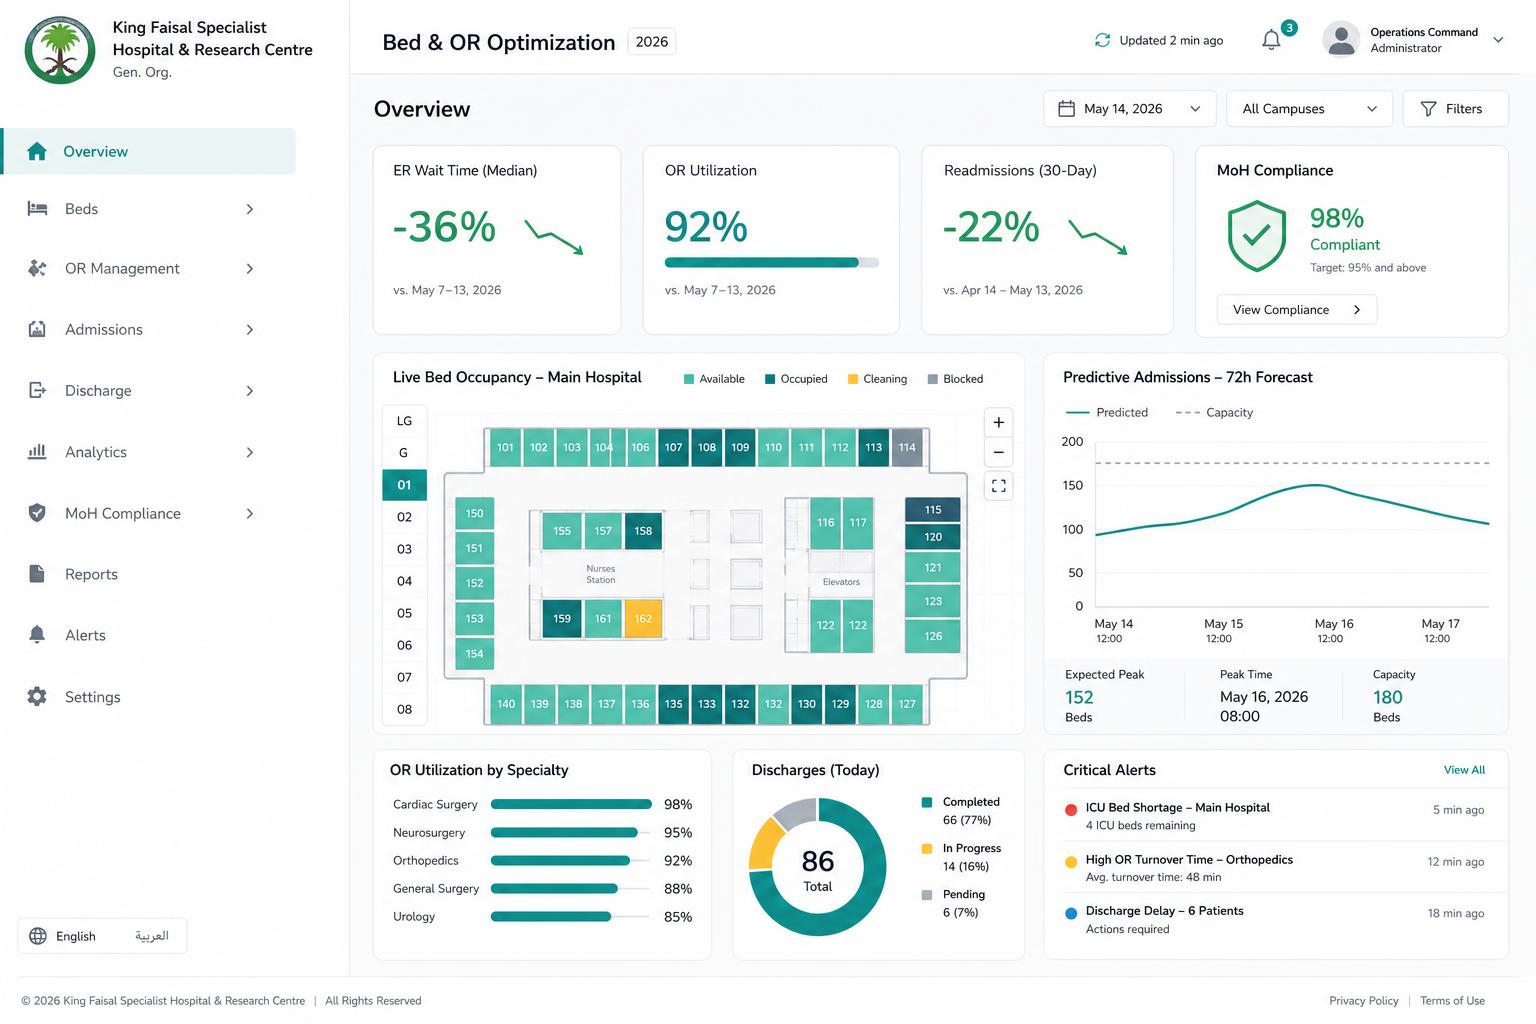Click the 2026 year badge
The width and height of the screenshot is (1536, 1024).
click(x=651, y=42)
